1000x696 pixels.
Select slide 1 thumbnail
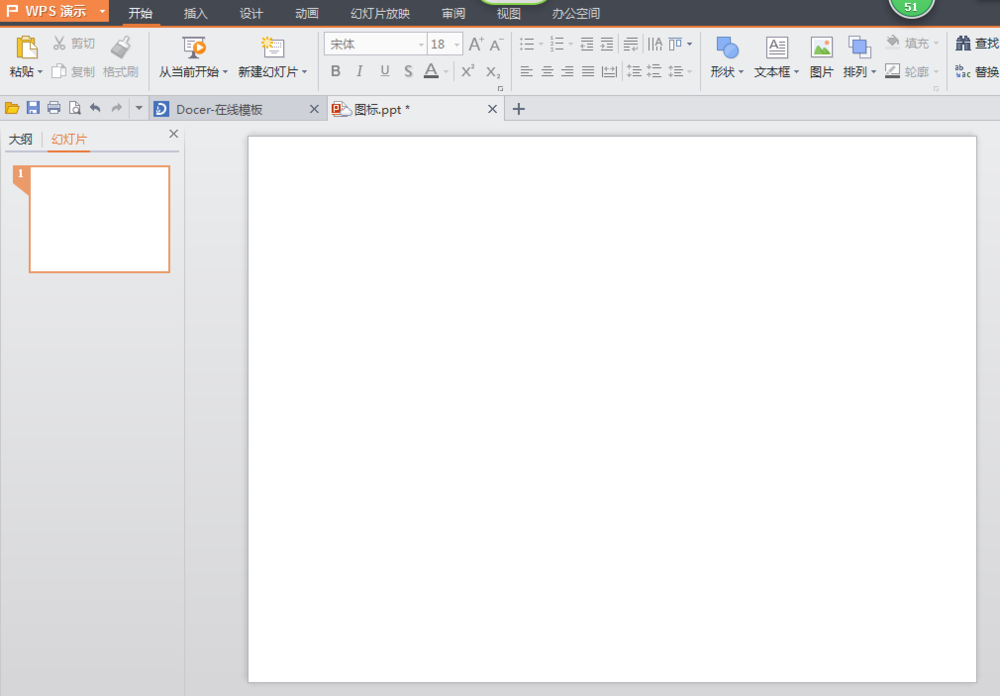(x=99, y=219)
